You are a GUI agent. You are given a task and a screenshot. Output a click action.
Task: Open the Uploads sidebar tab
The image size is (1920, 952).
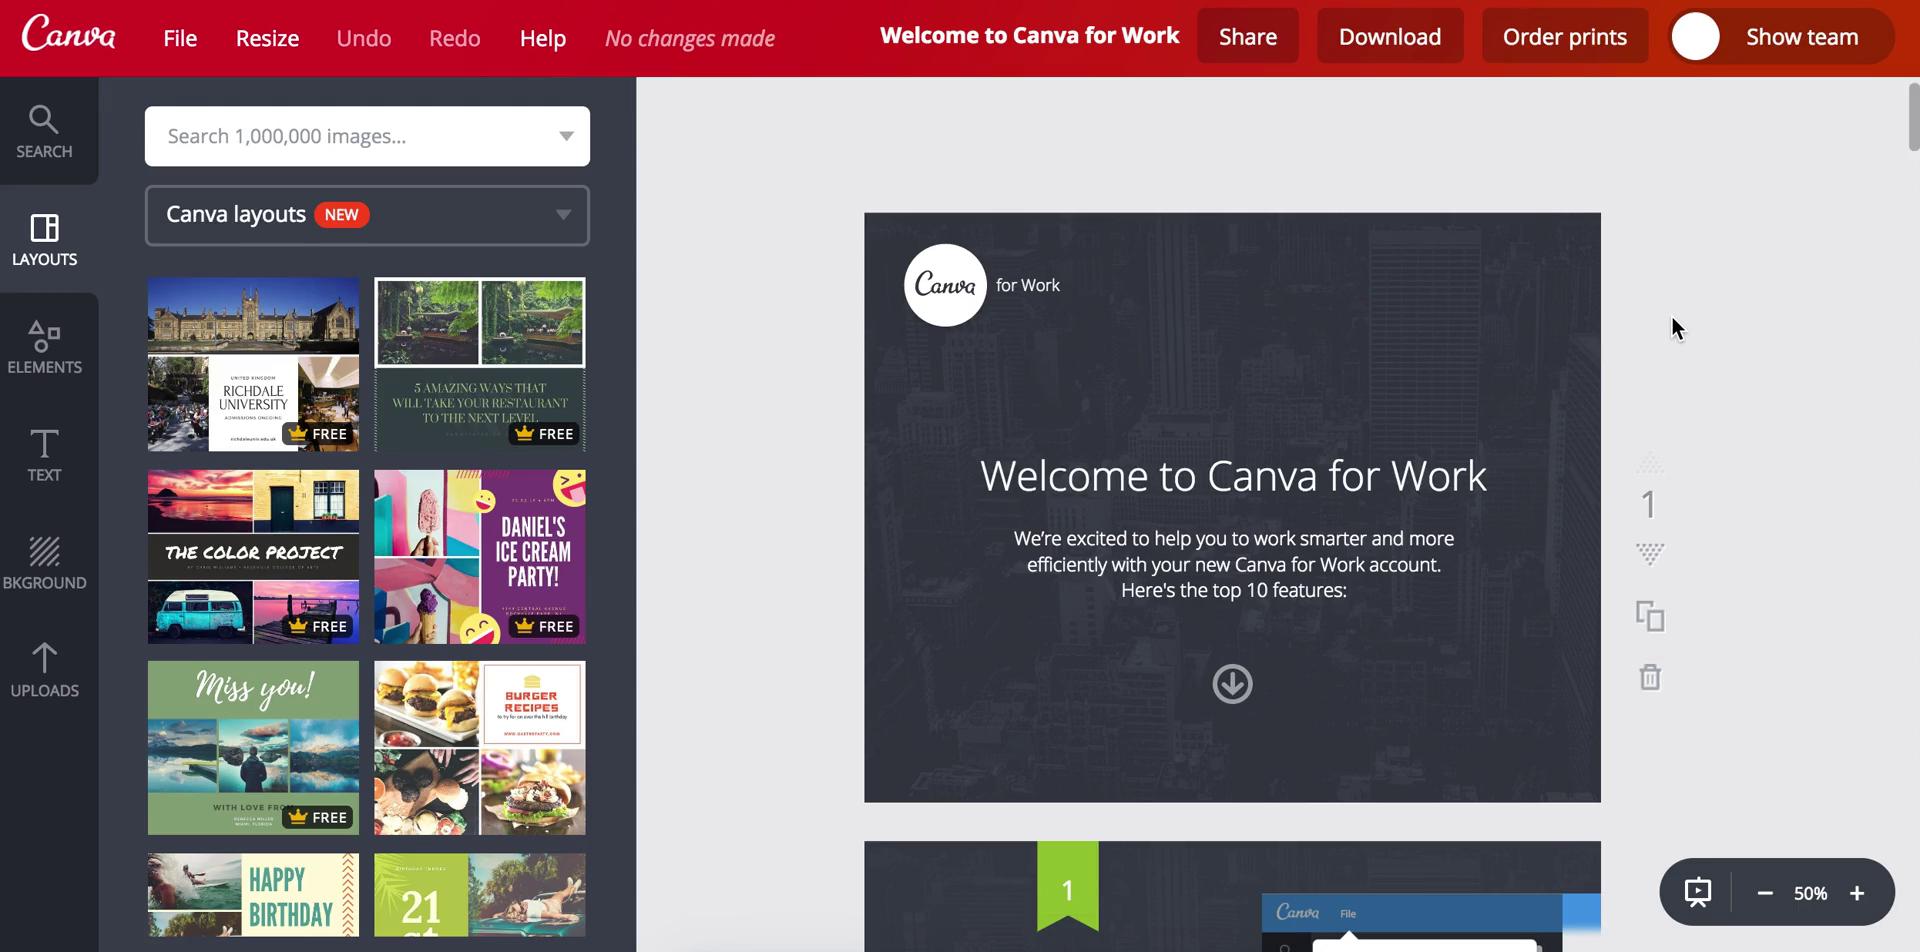click(45, 671)
